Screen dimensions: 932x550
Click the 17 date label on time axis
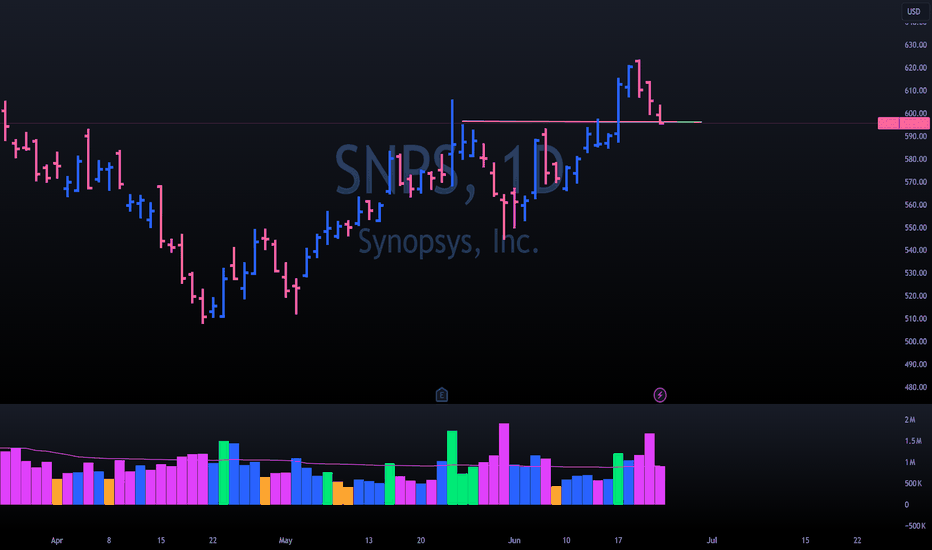[x=618, y=540]
